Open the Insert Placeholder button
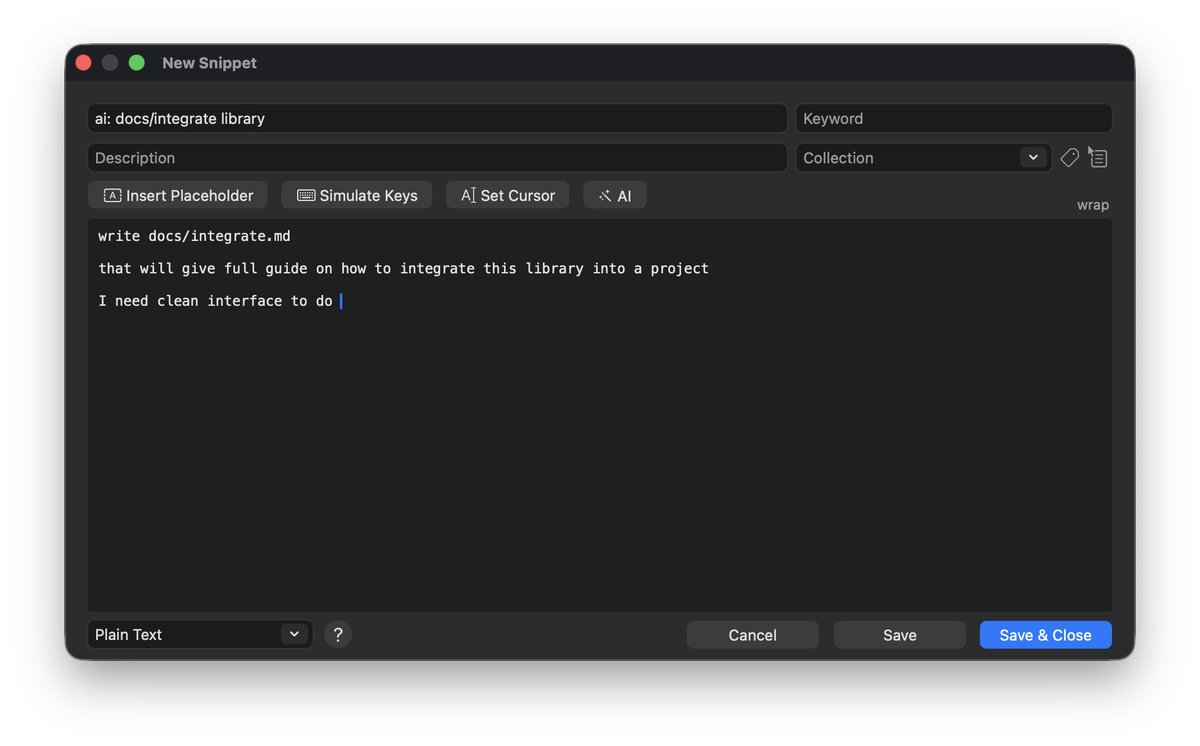 [178, 195]
